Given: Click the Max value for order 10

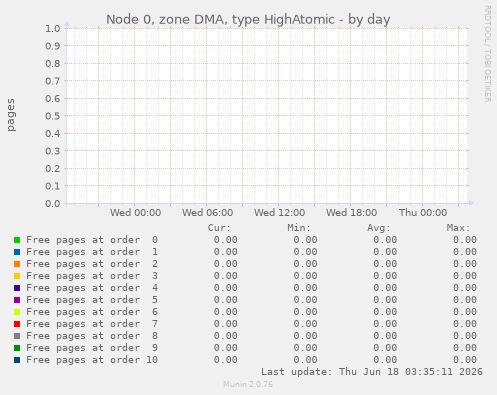Looking at the screenshot, I should [465, 360].
